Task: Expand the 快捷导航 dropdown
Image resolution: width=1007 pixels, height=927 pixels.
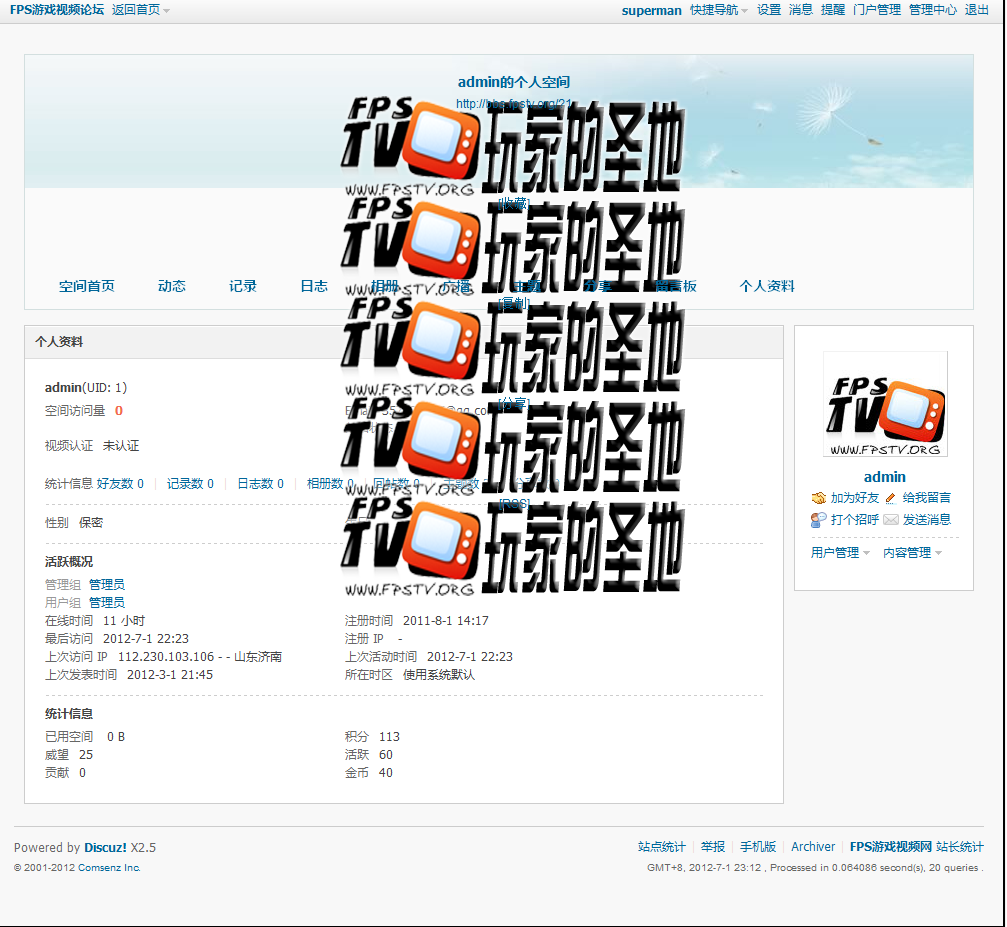Action: (719, 10)
